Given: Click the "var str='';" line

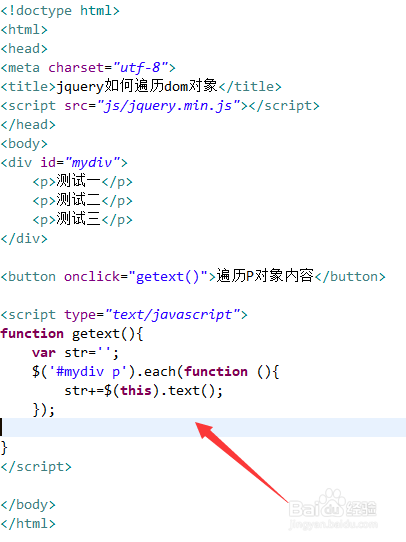Looking at the screenshot, I should [76, 353].
